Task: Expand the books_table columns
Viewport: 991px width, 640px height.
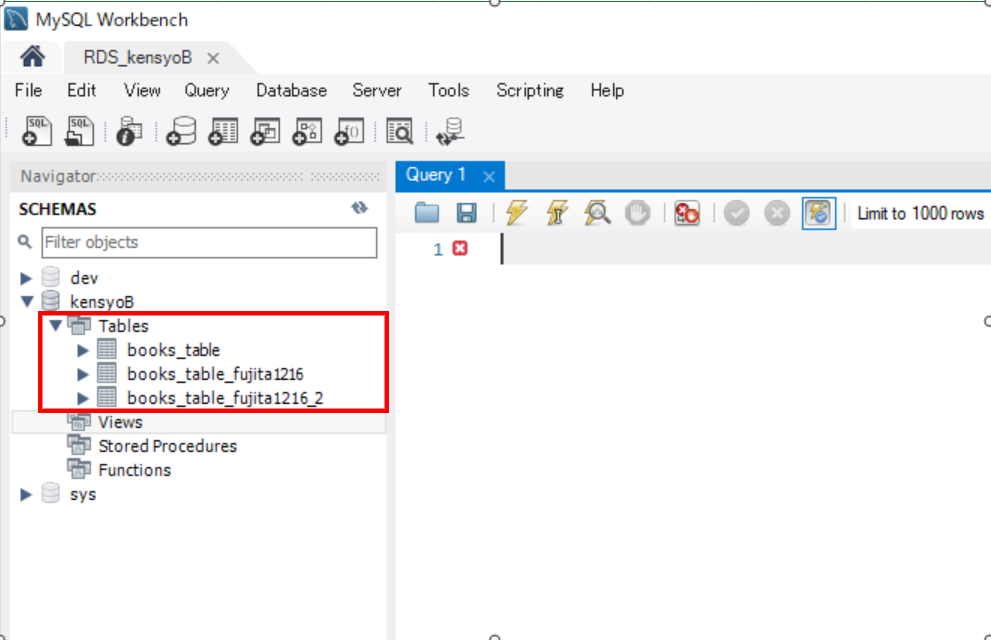Action: click(83, 350)
